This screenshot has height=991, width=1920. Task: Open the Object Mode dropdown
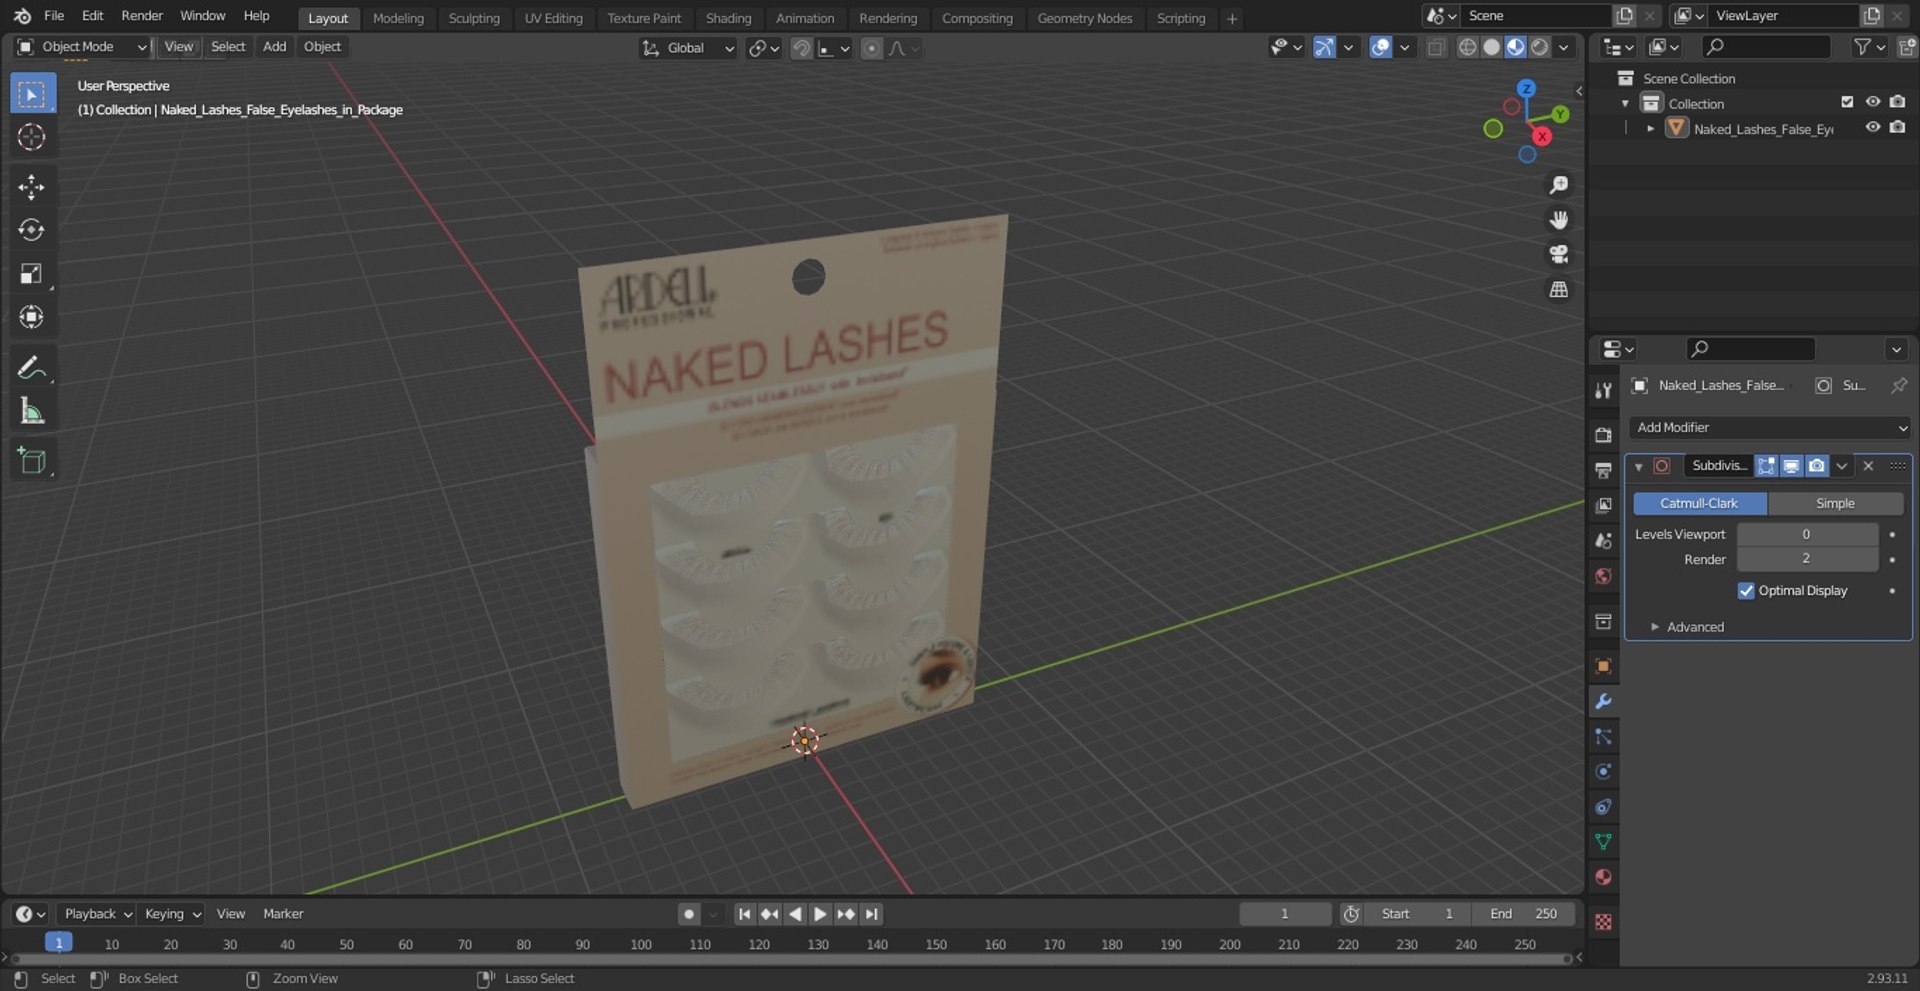[x=82, y=47]
